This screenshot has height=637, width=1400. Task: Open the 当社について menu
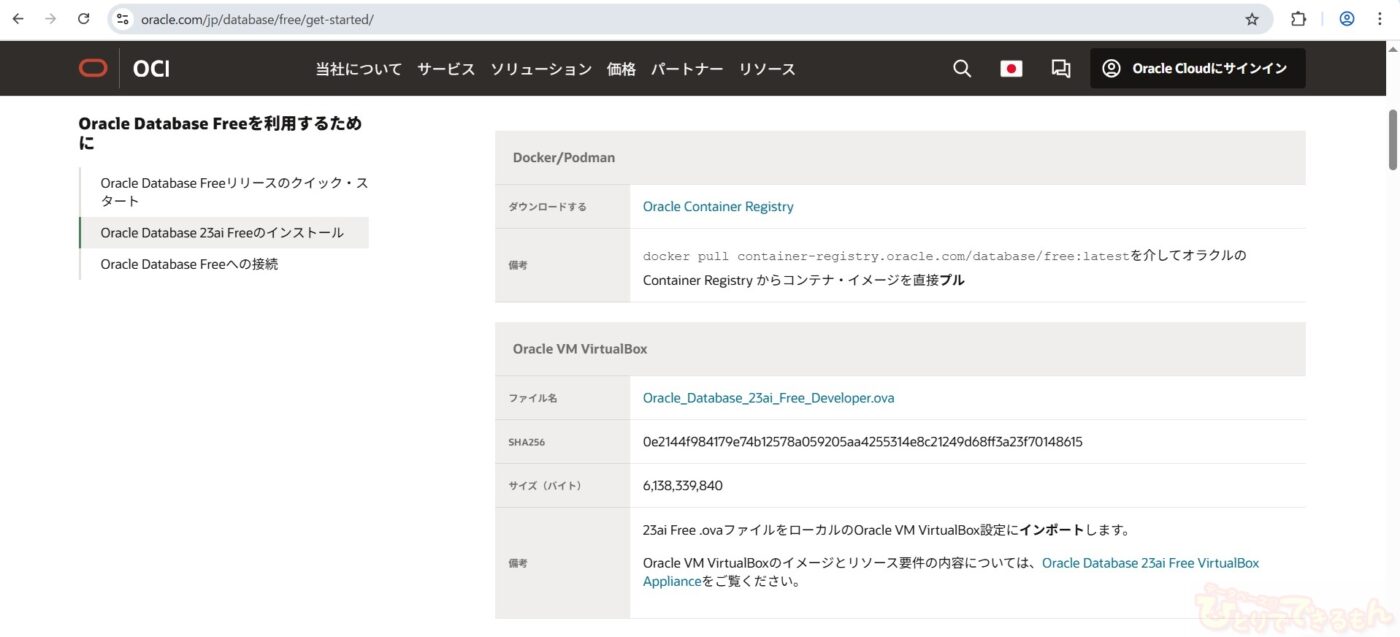[359, 69]
